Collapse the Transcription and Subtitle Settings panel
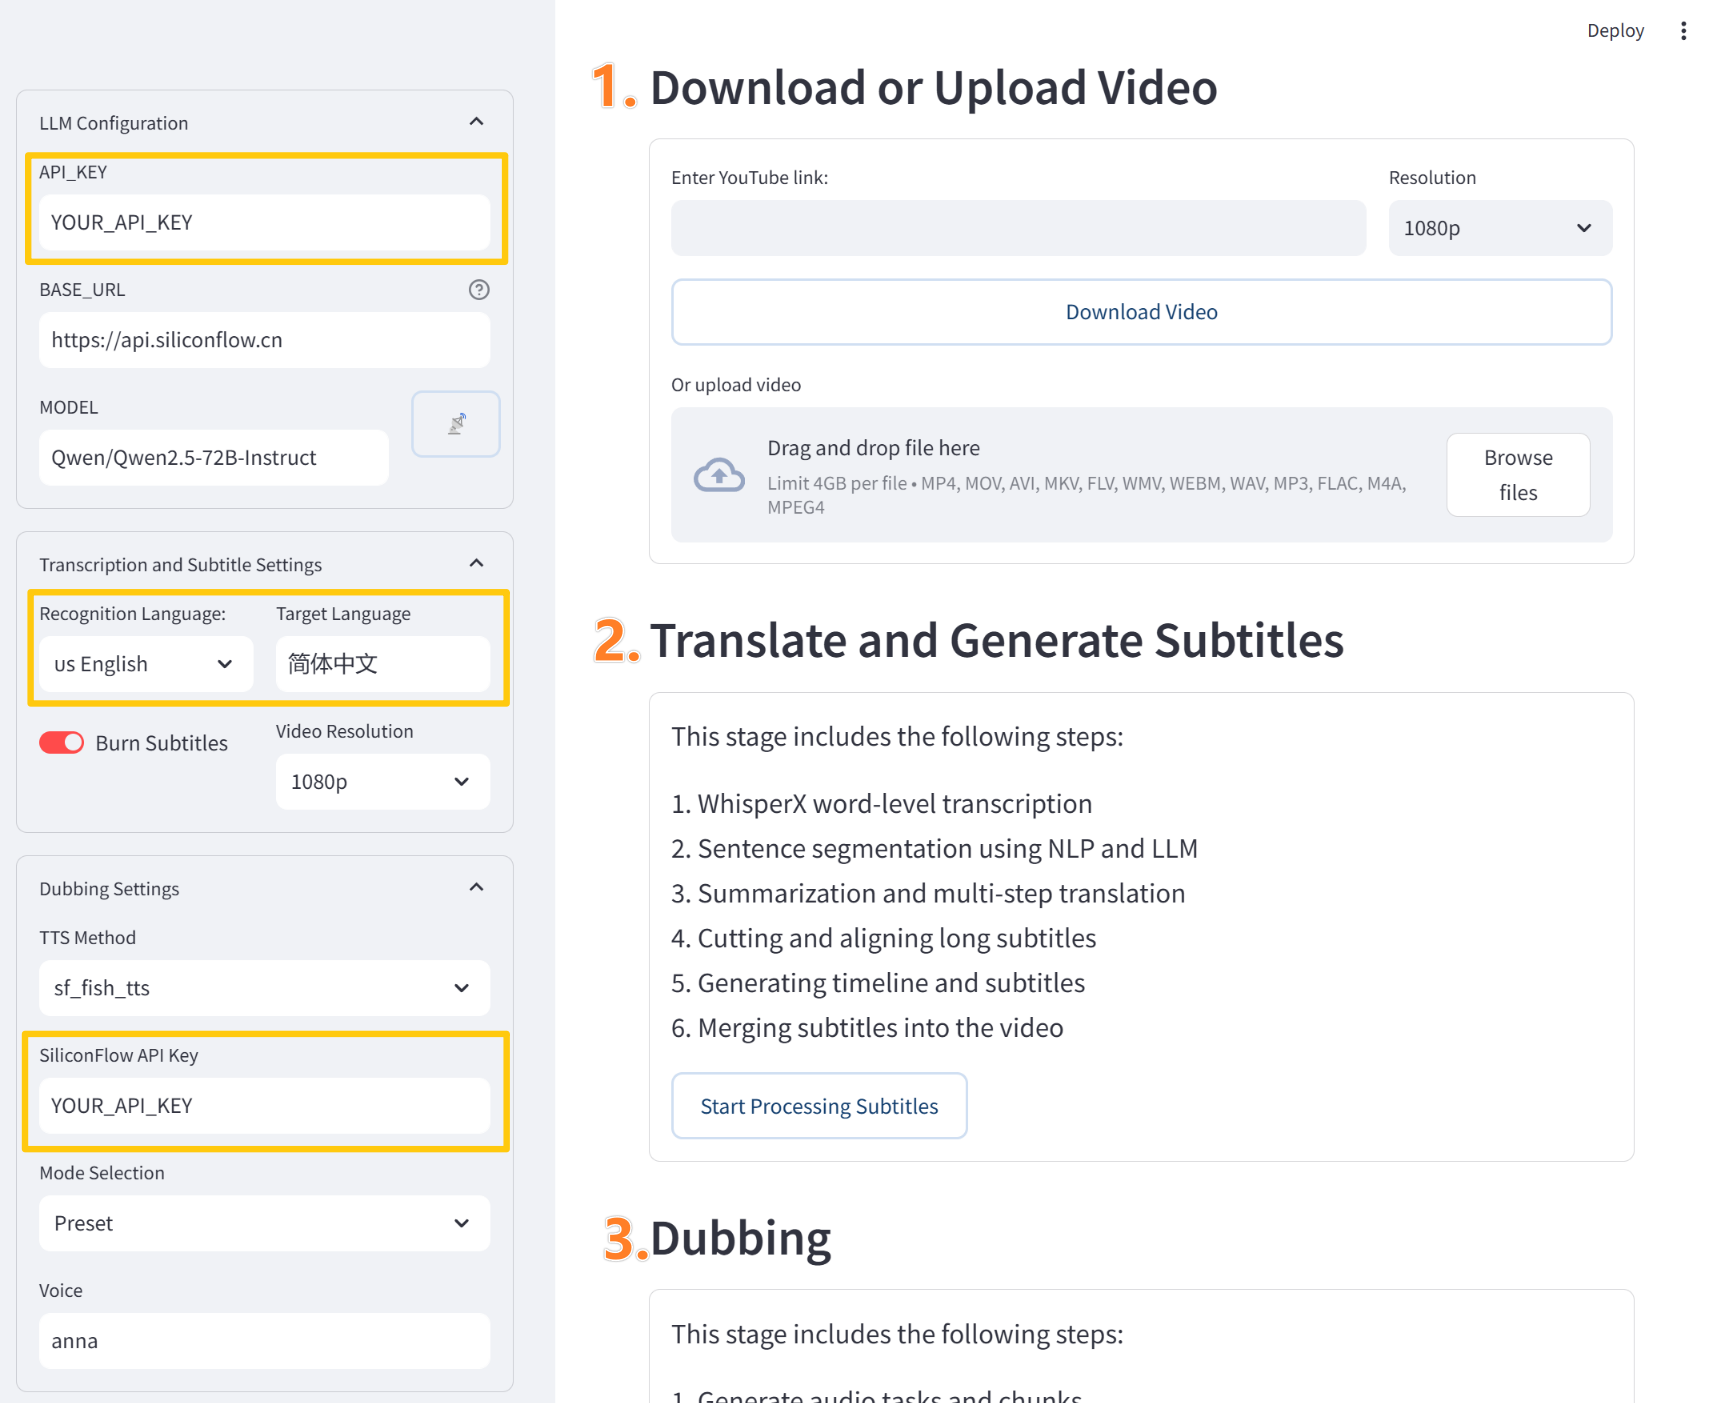Screen dimensions: 1721x1403 point(477,562)
